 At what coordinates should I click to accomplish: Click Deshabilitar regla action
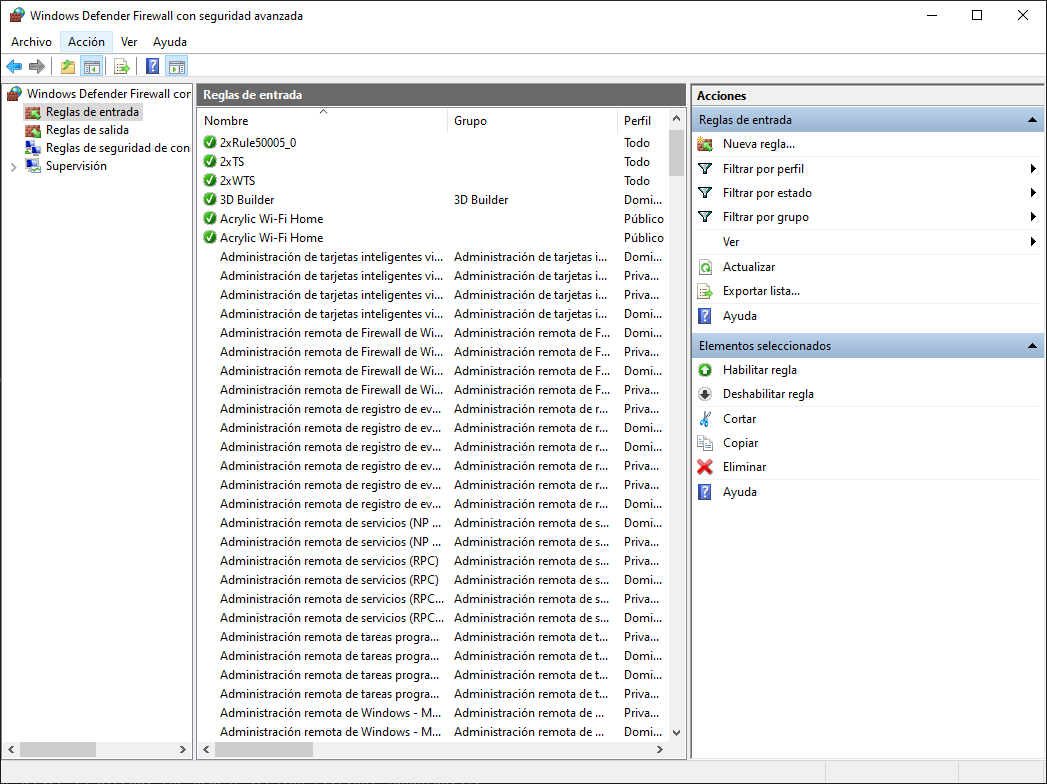coord(768,394)
